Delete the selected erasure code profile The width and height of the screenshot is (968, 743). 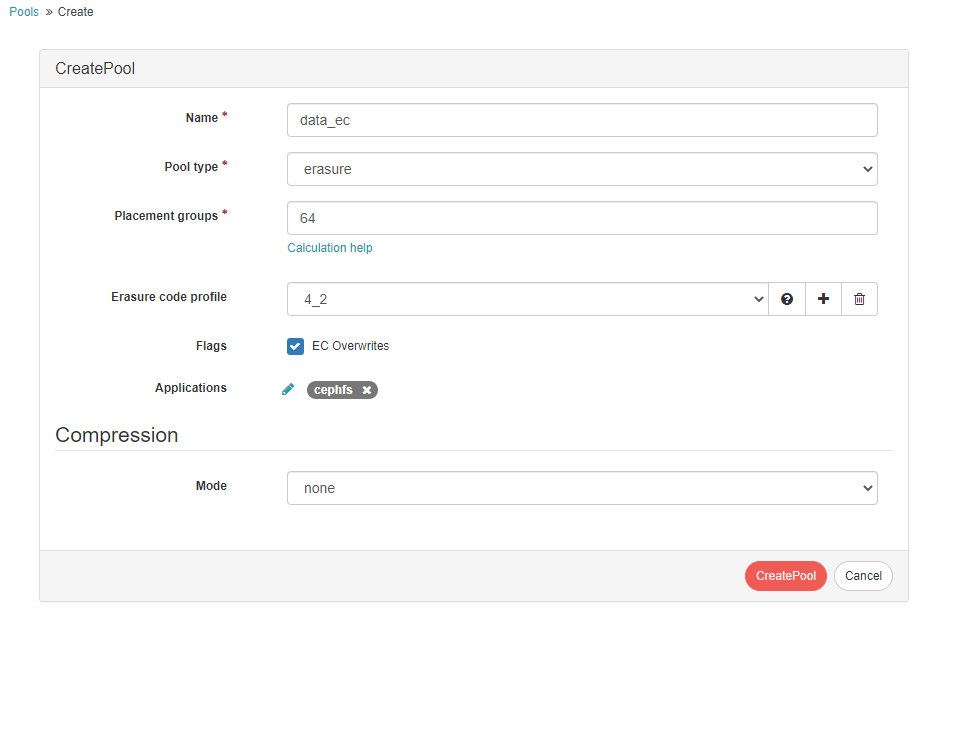(859, 299)
